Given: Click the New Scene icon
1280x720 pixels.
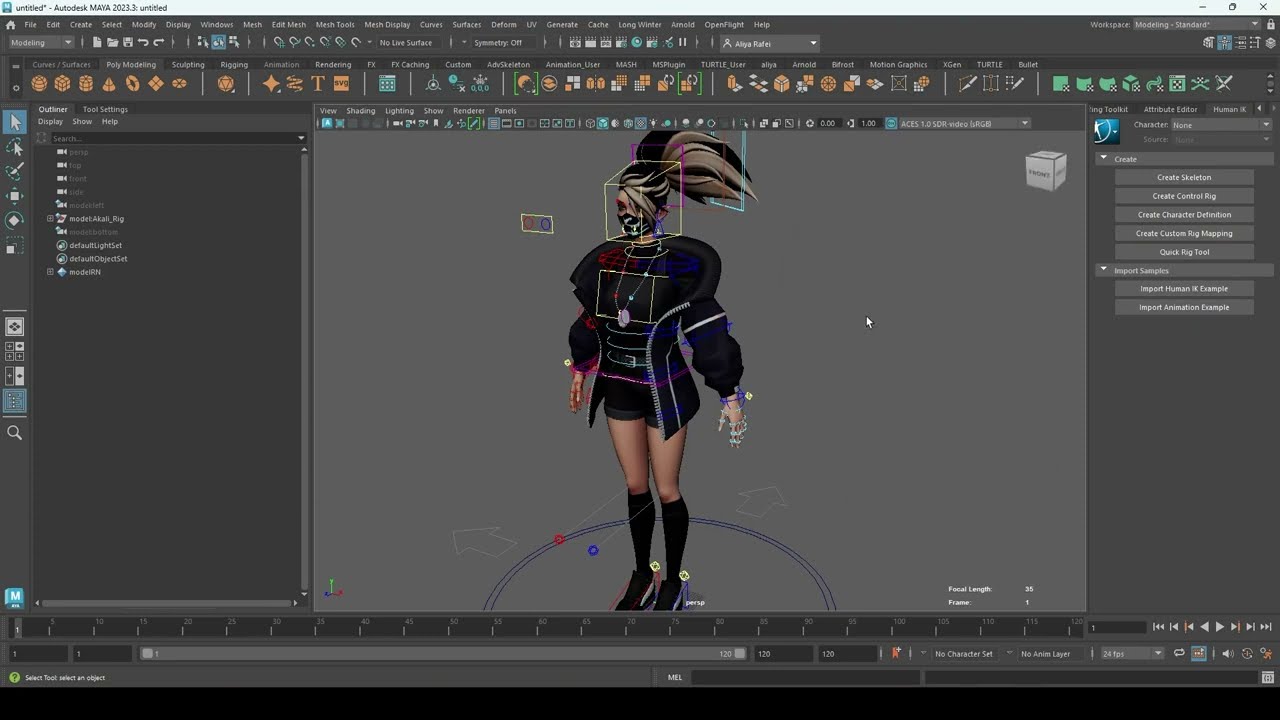Looking at the screenshot, I should [x=97, y=42].
